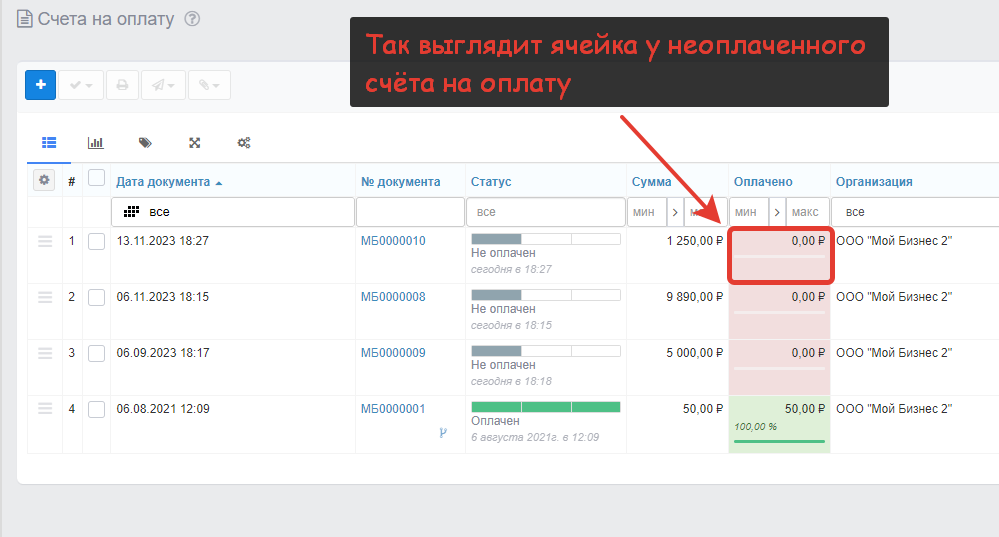
Task: Click the Сумма 'мин' filter field
Action: (647, 212)
